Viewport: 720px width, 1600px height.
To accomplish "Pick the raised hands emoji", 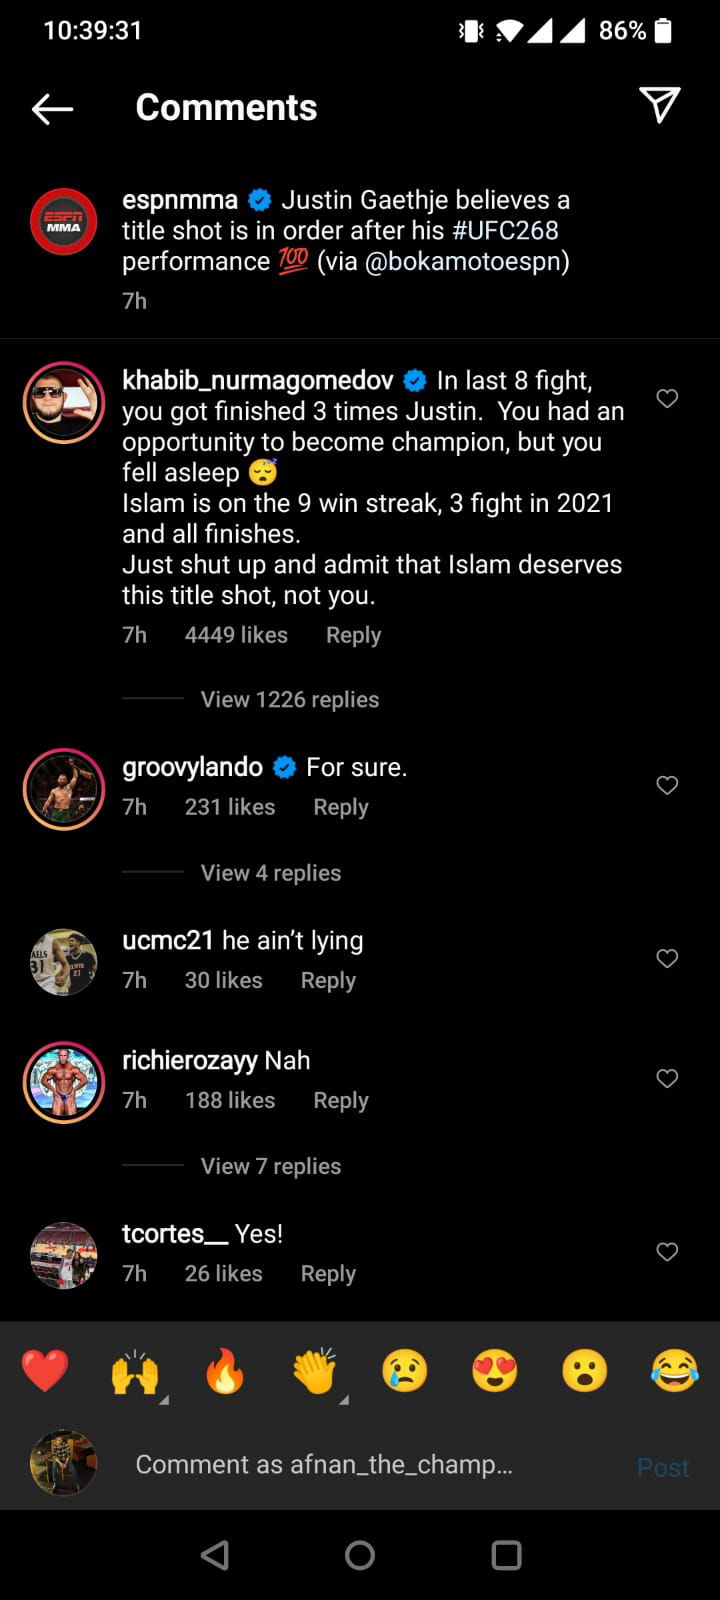I will click(135, 1371).
